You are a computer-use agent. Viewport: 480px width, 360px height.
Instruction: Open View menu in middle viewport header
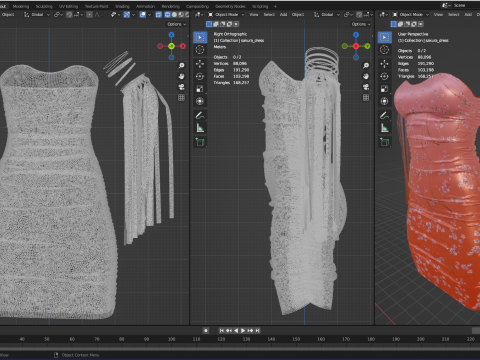pos(254,15)
